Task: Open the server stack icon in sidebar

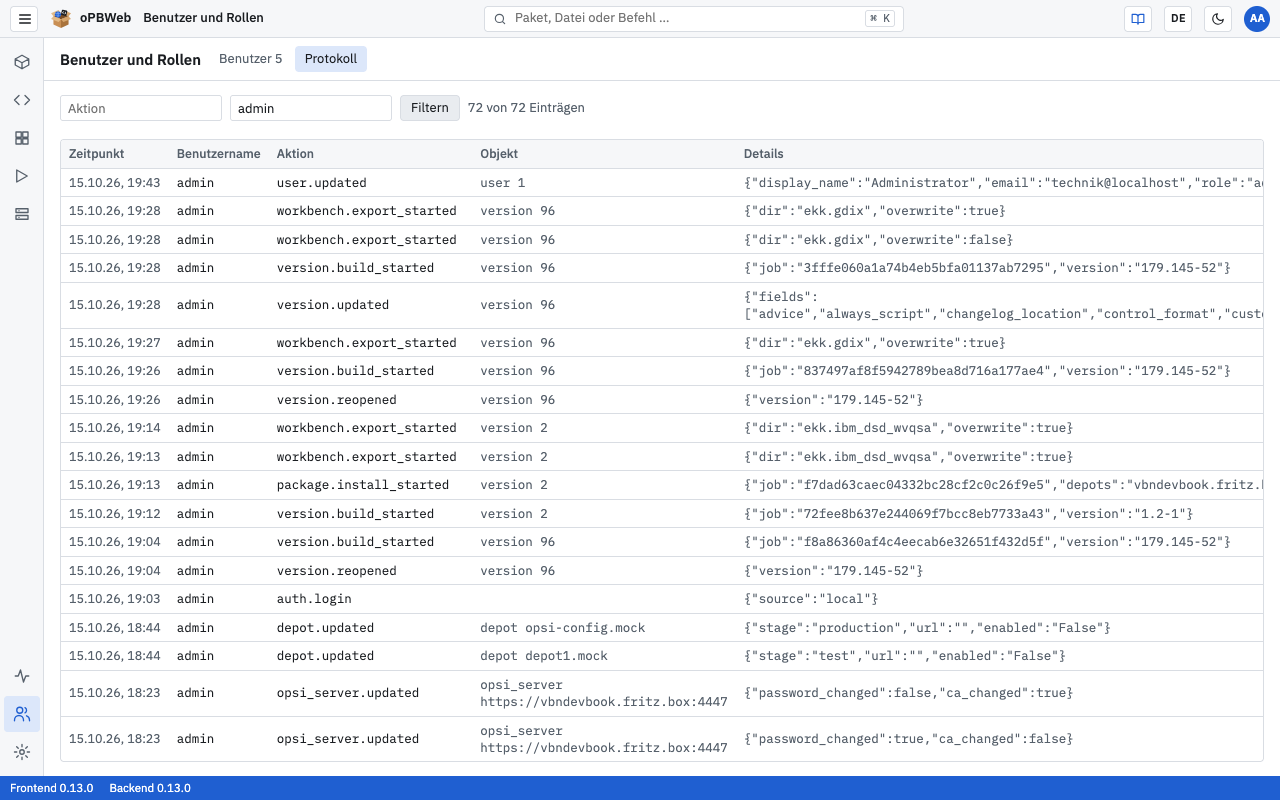Action: 22,214
